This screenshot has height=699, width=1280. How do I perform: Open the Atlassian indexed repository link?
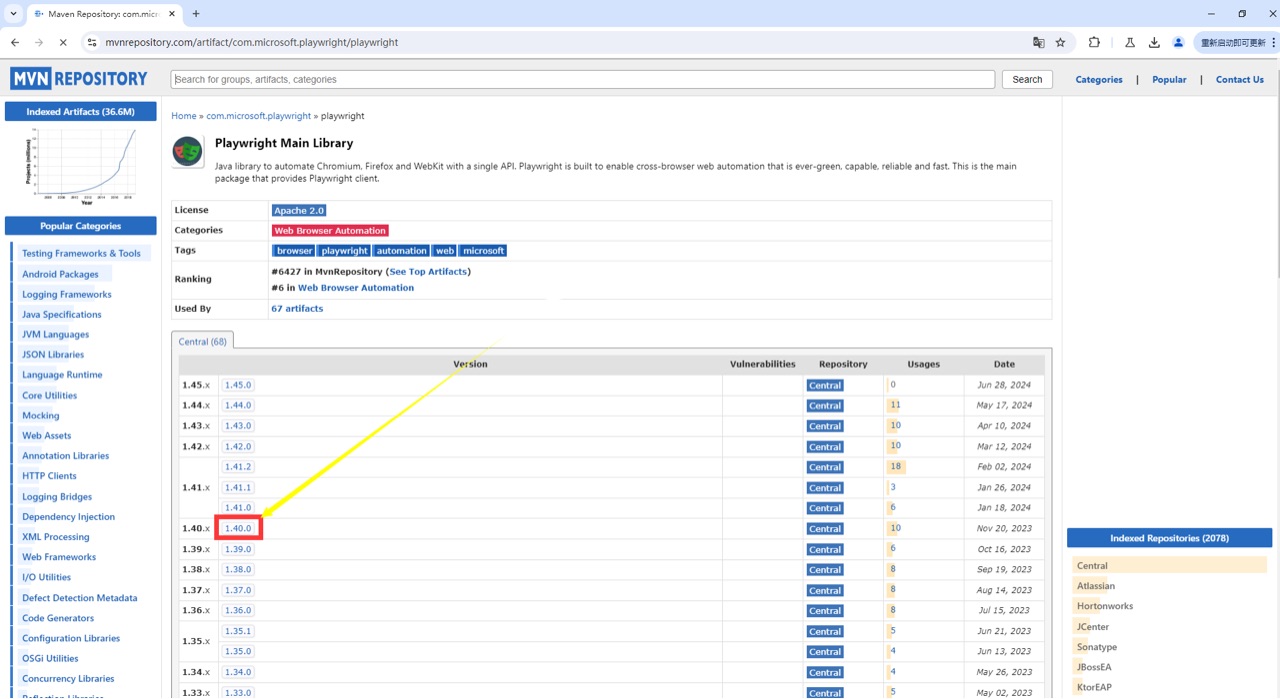pyautogui.click(x=1096, y=586)
